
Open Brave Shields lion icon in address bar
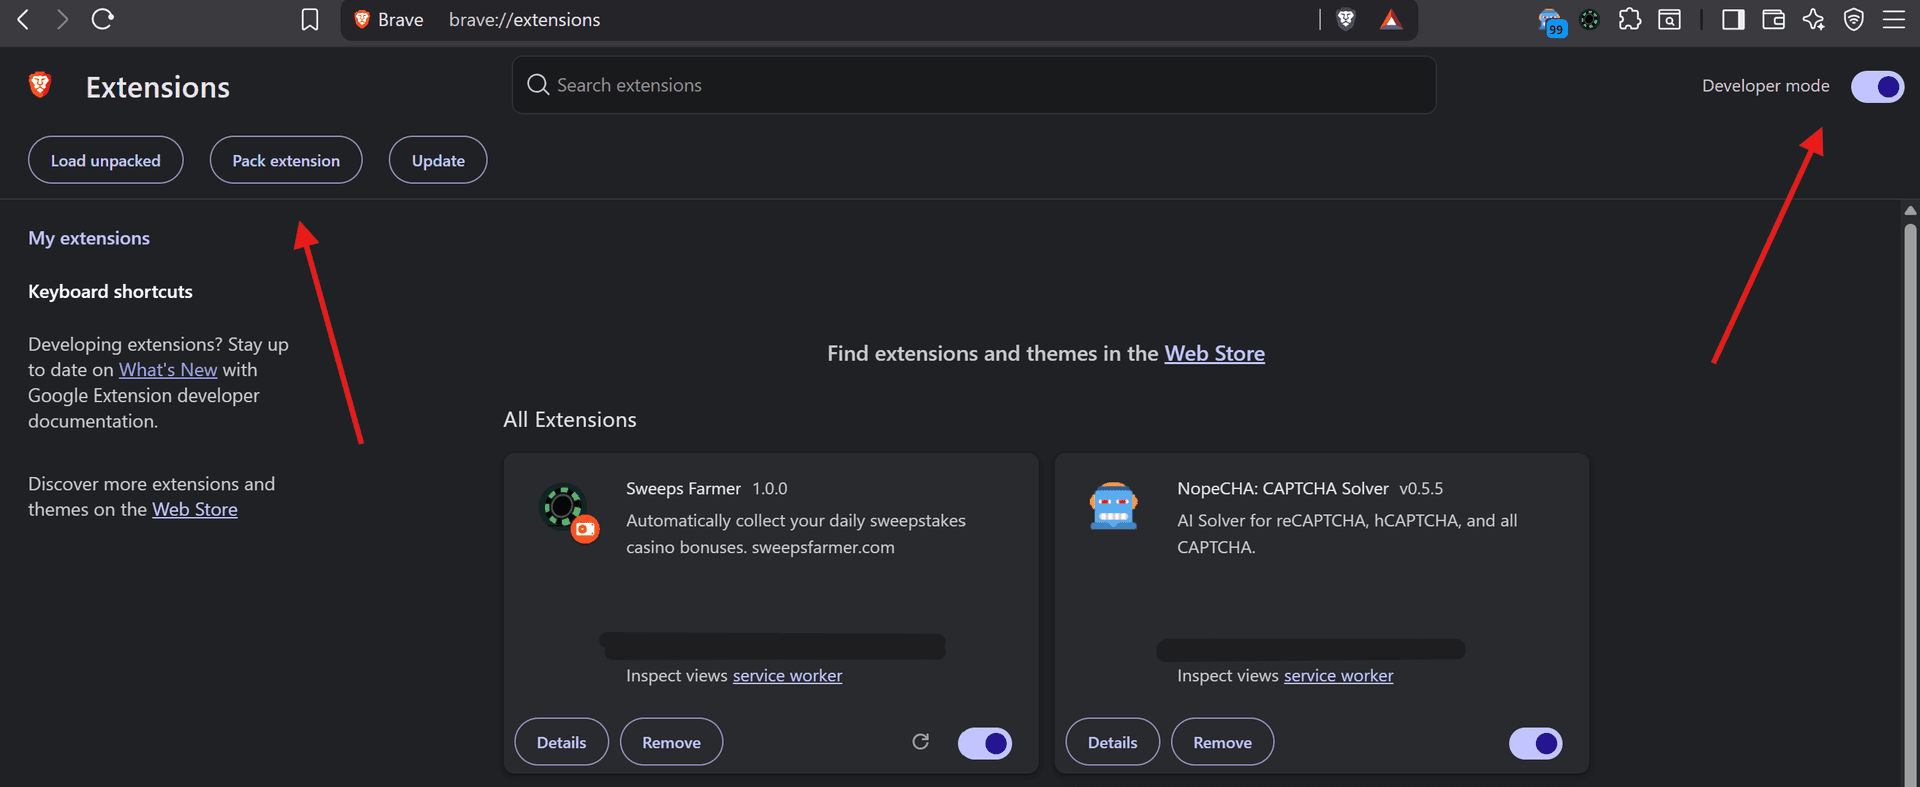[x=1346, y=19]
